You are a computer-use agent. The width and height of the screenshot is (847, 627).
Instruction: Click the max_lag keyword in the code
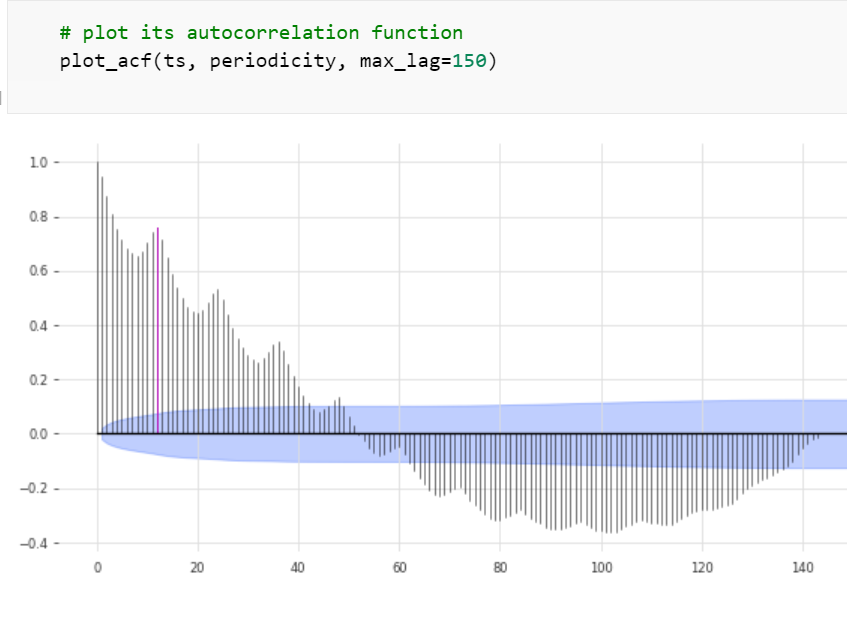coord(400,61)
